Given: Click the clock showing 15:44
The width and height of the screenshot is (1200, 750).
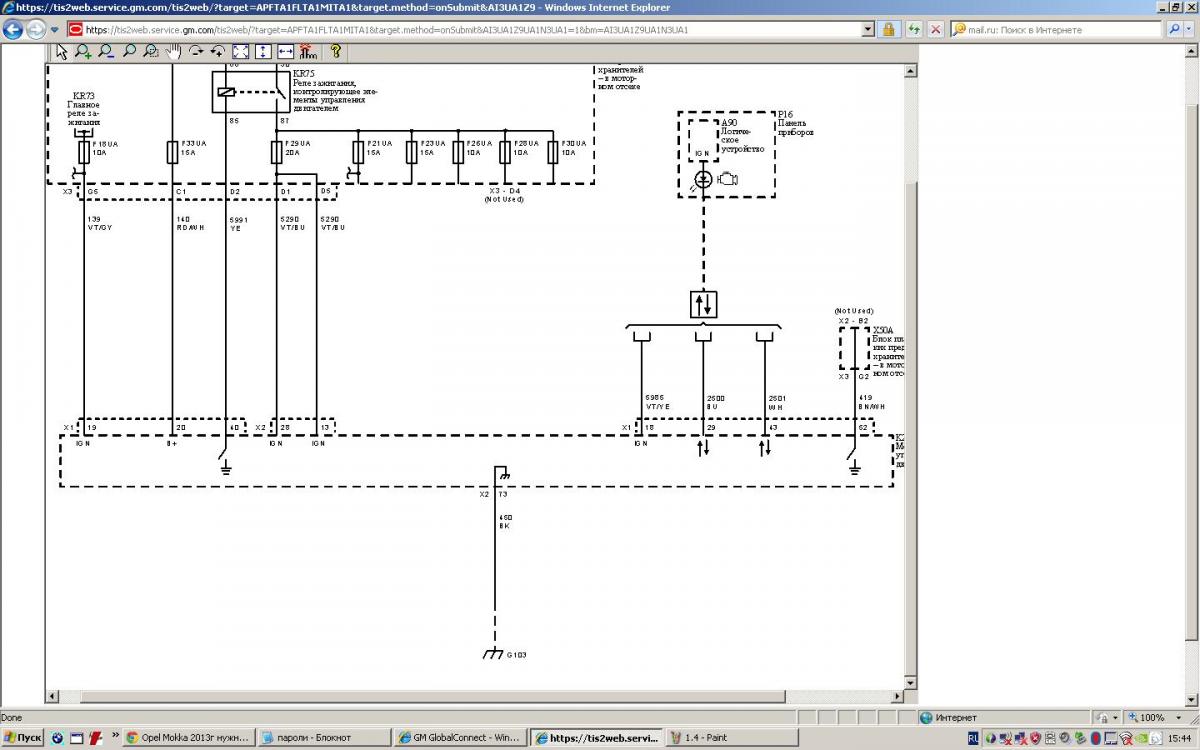Looking at the screenshot, I should click(x=1180, y=738).
